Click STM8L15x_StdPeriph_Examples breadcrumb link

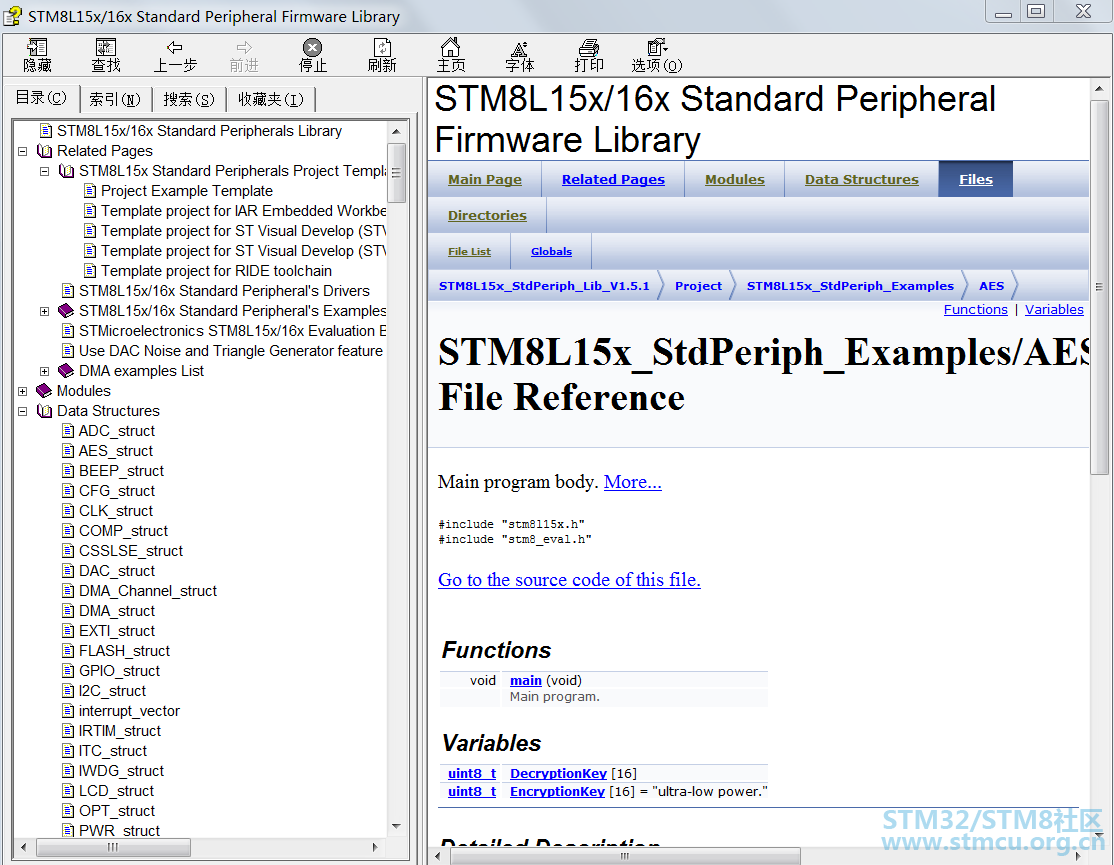click(850, 285)
